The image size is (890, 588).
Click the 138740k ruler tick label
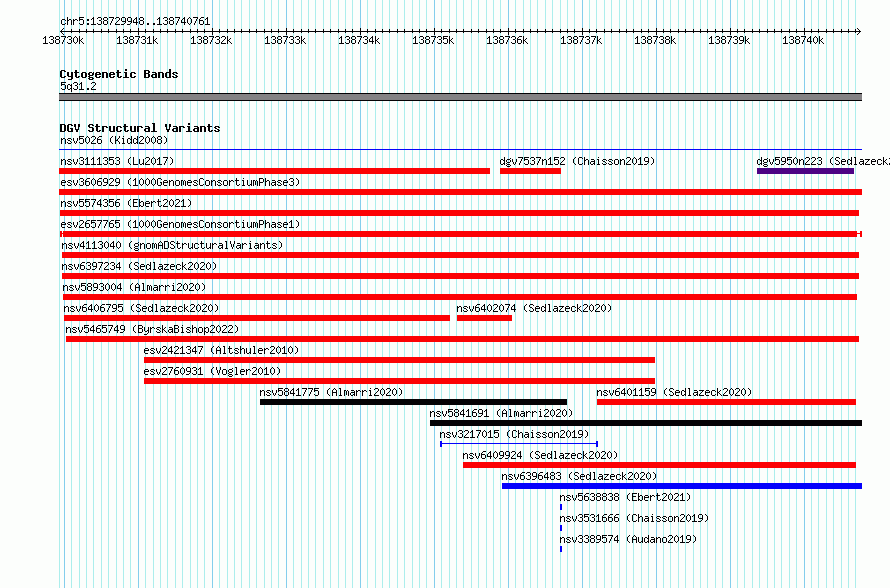point(803,40)
